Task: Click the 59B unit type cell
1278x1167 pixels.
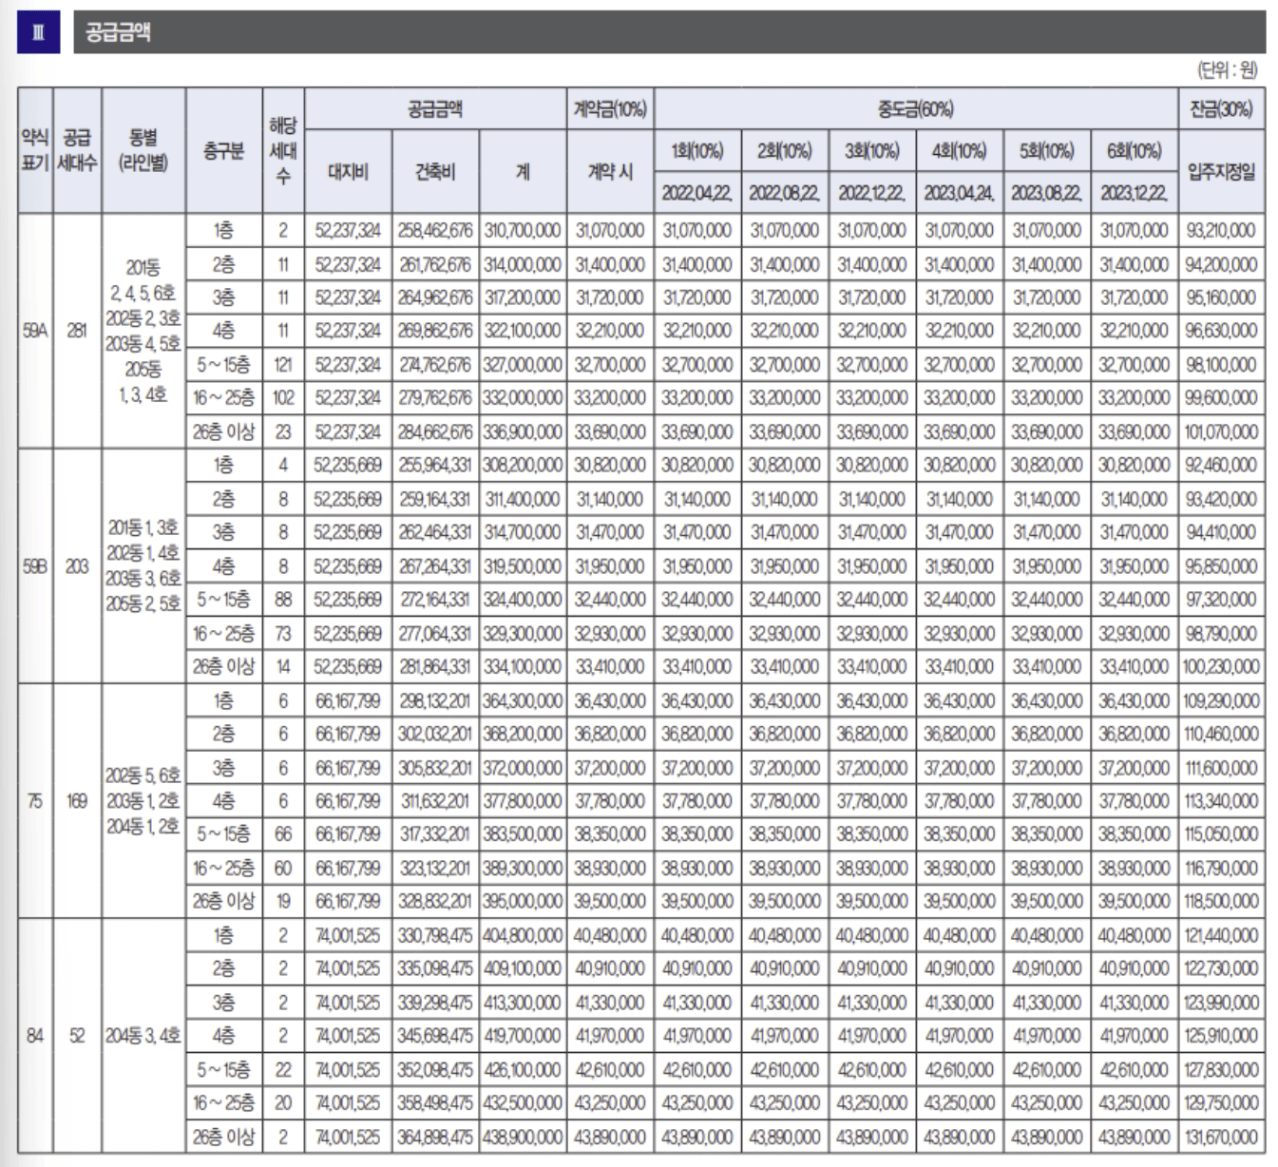Action: (35, 566)
